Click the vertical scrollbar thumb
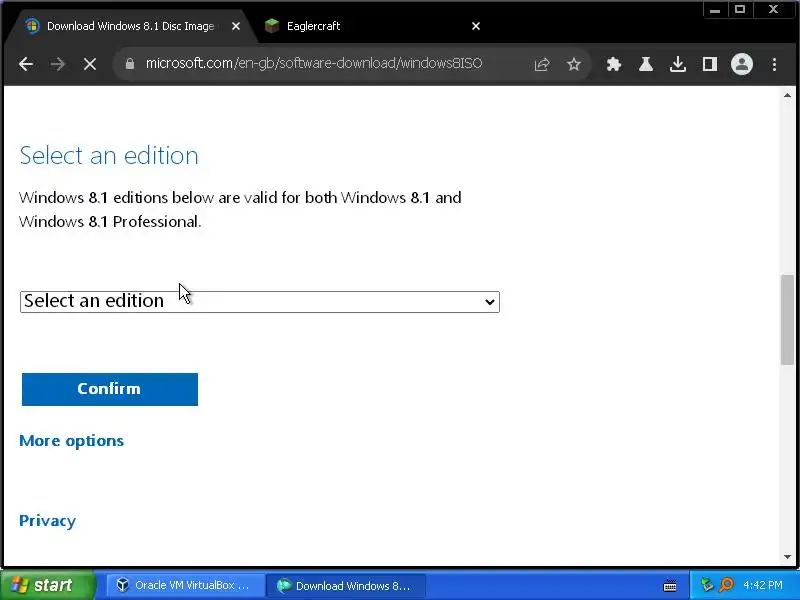Image resolution: width=800 pixels, height=600 pixels. pos(787,320)
